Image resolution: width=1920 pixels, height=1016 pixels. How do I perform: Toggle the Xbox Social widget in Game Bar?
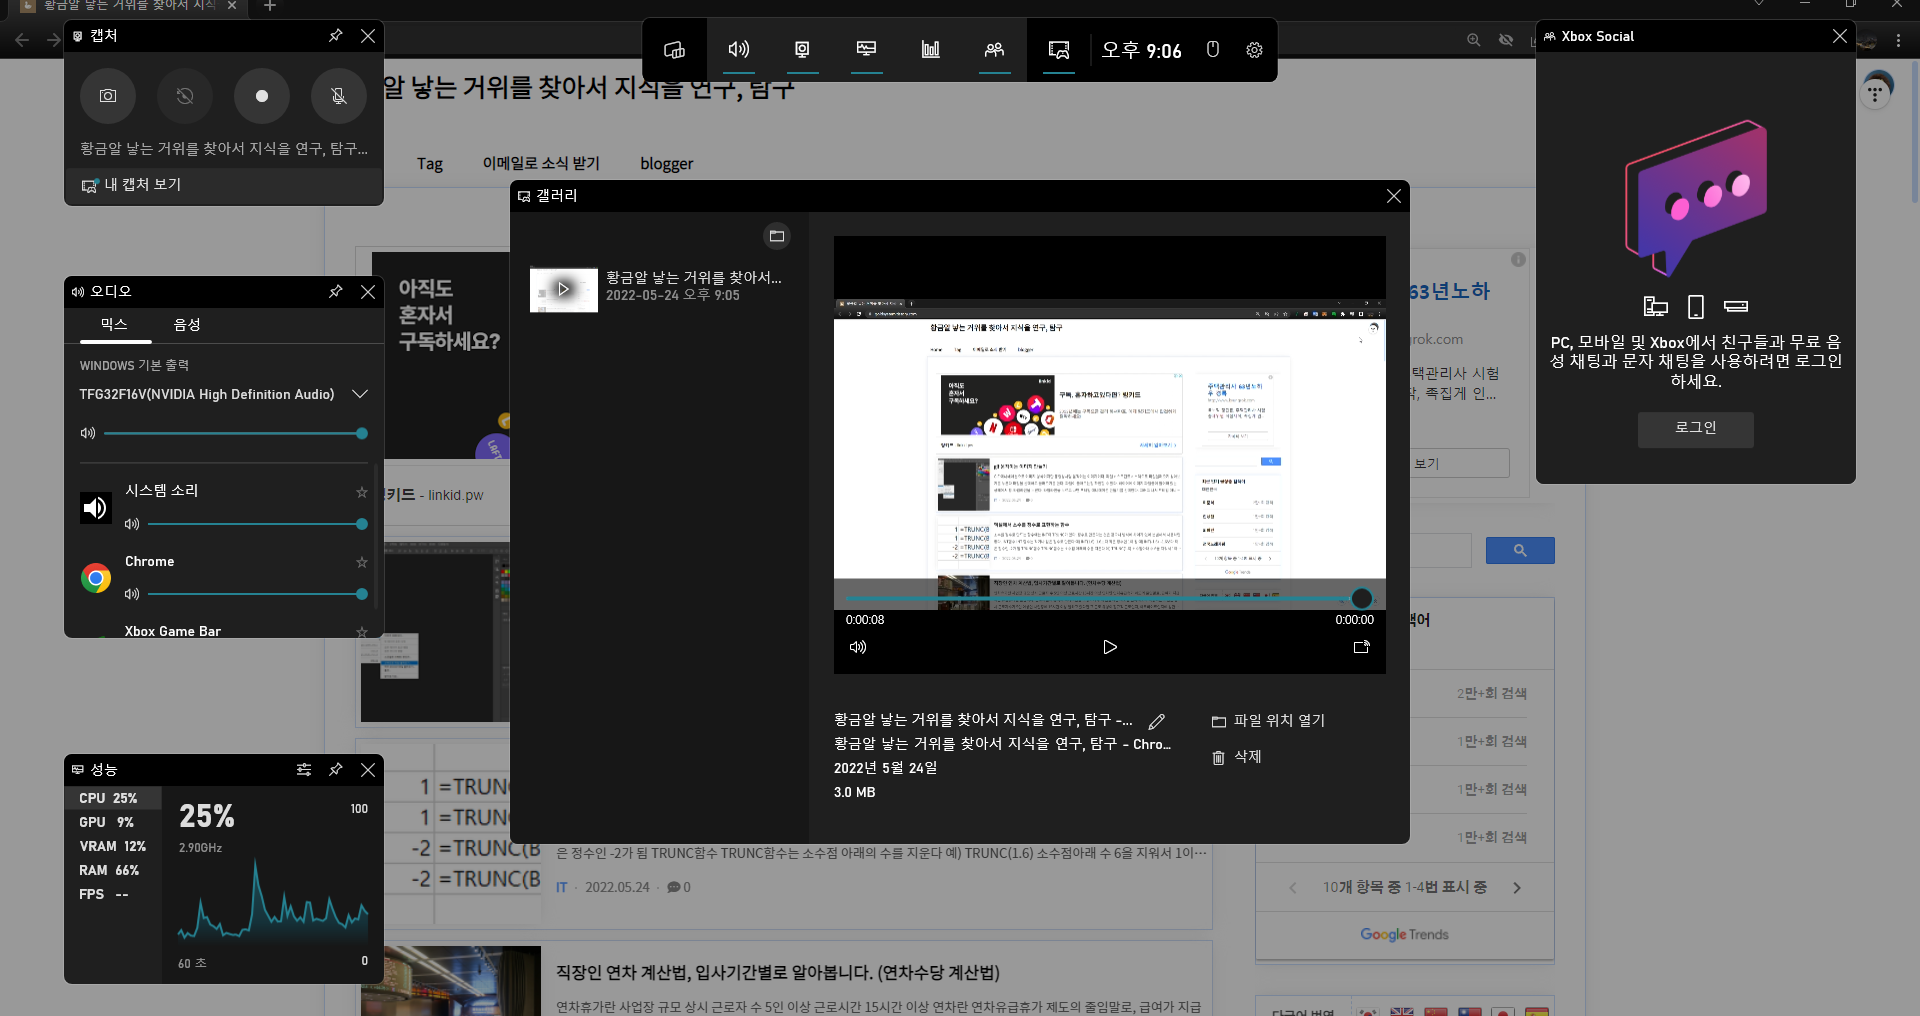[994, 50]
